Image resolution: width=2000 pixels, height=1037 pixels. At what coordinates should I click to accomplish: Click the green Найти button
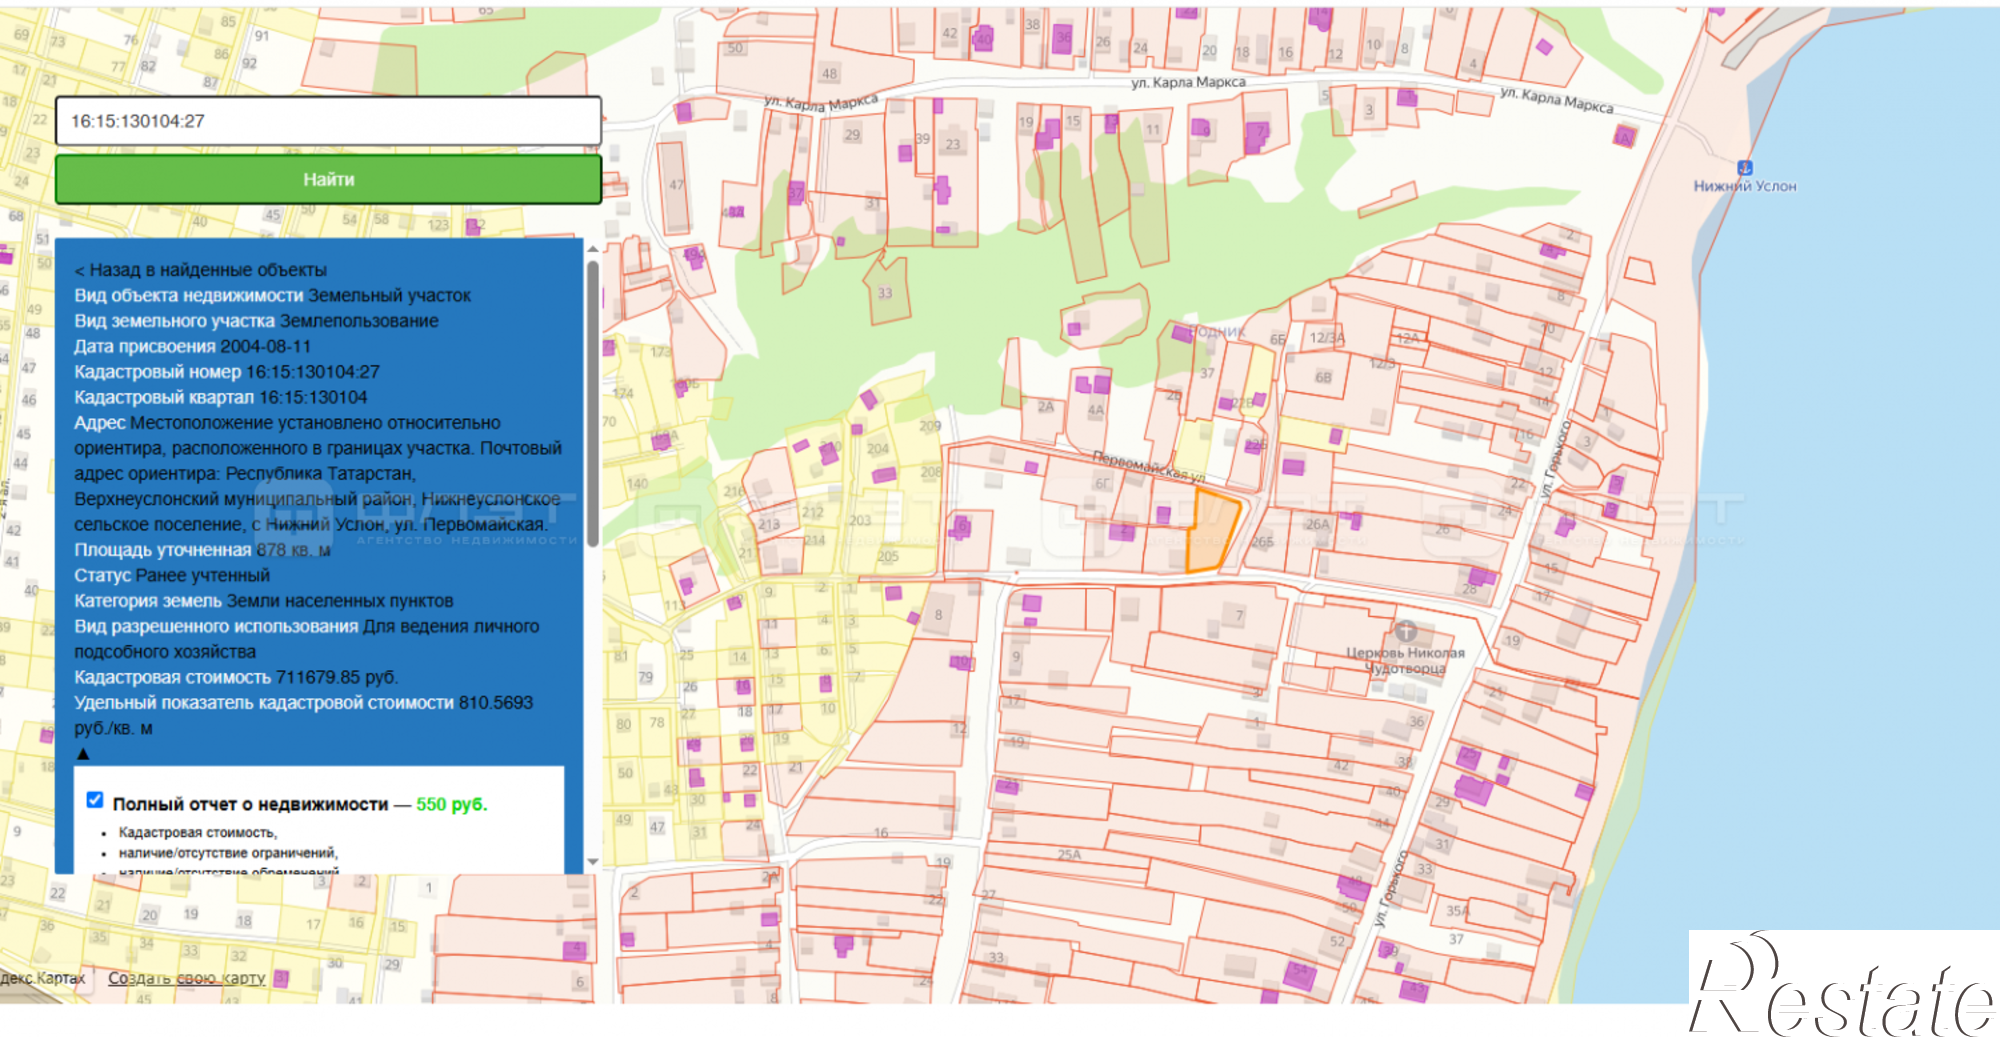(328, 179)
